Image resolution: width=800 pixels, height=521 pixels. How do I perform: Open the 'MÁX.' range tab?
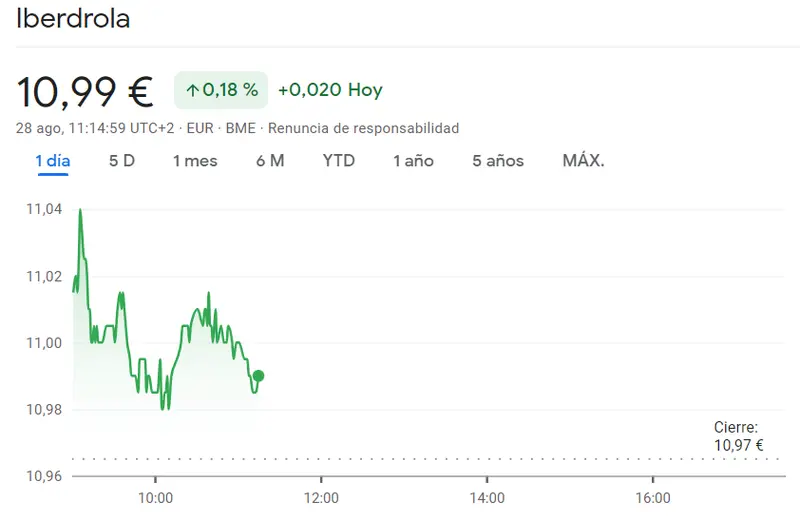(583, 161)
